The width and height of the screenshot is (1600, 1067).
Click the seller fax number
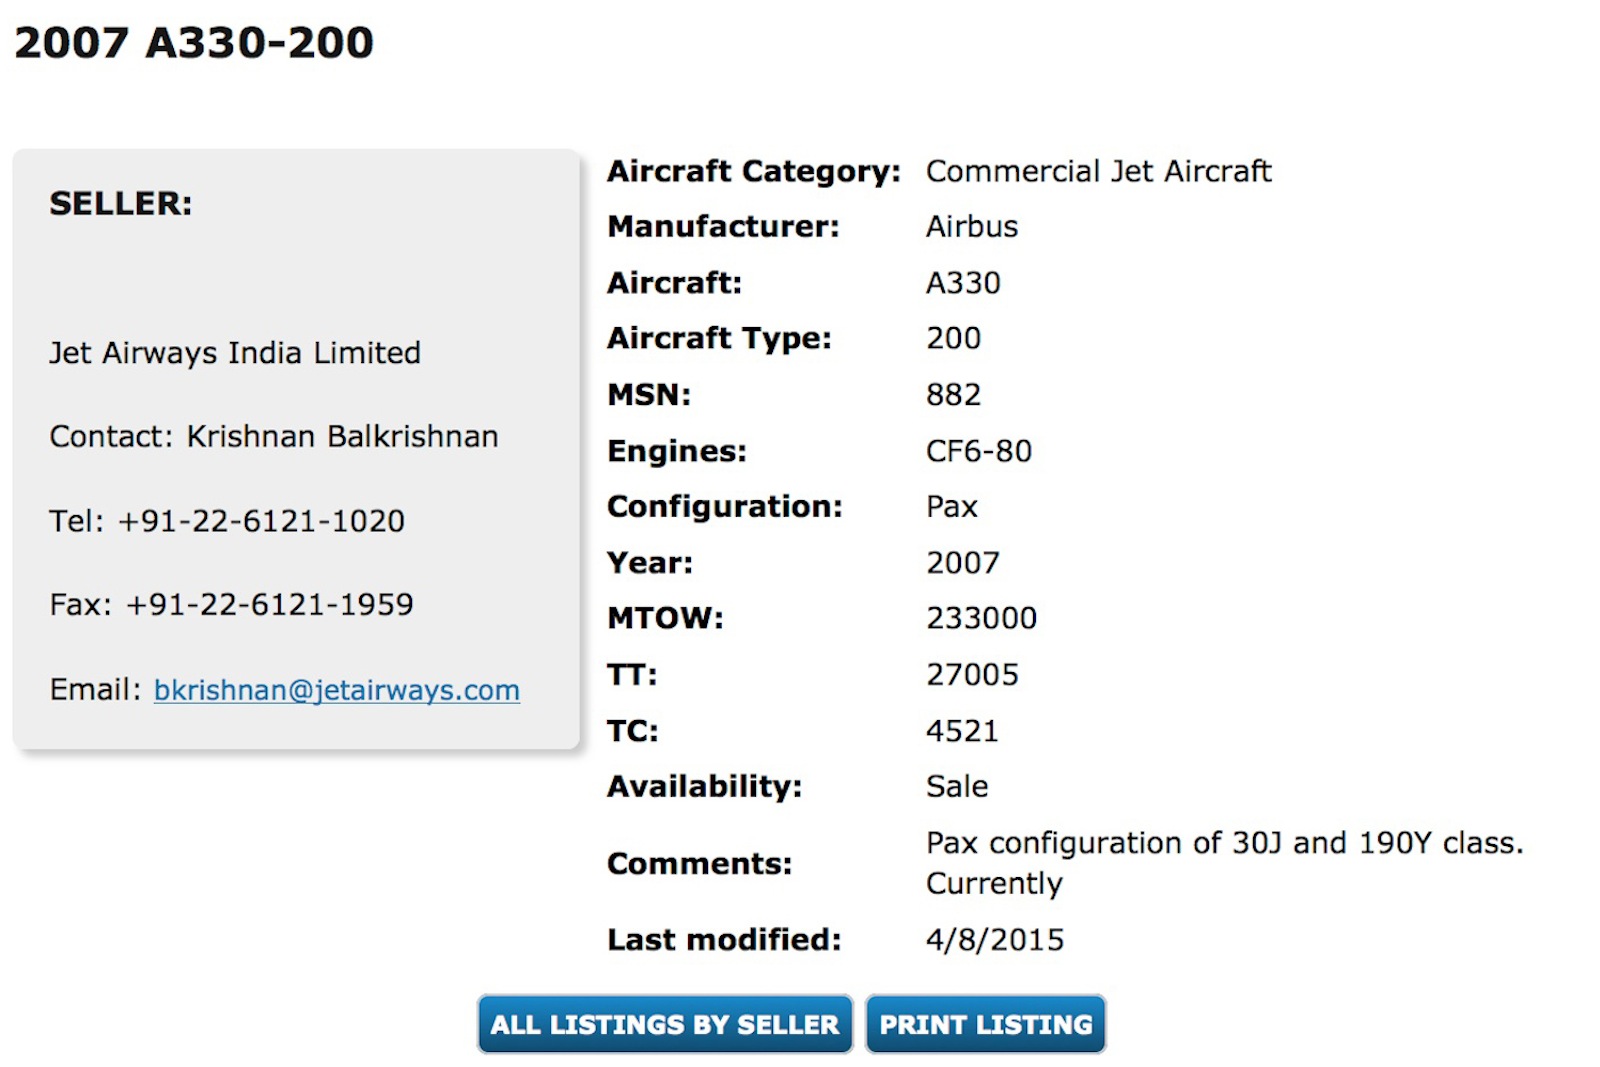click(x=269, y=605)
